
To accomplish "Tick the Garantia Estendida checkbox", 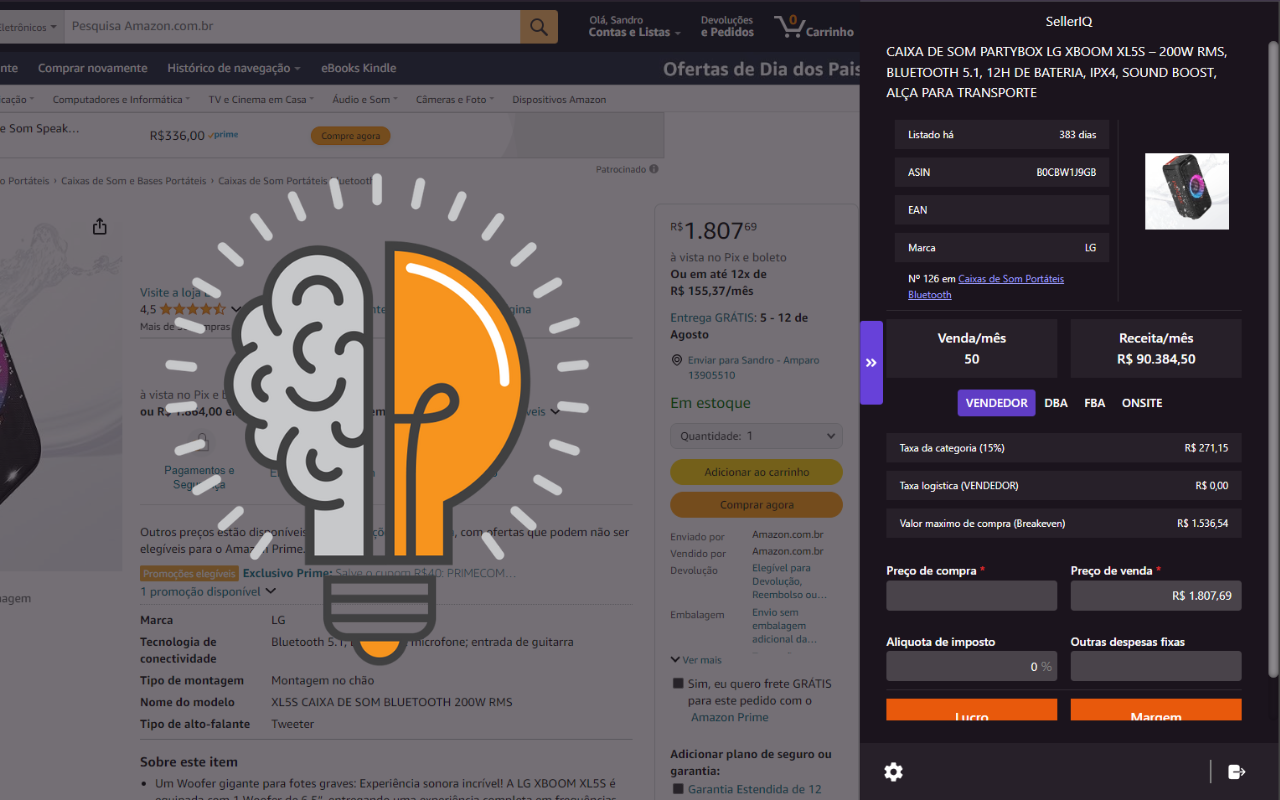I will click(679, 789).
